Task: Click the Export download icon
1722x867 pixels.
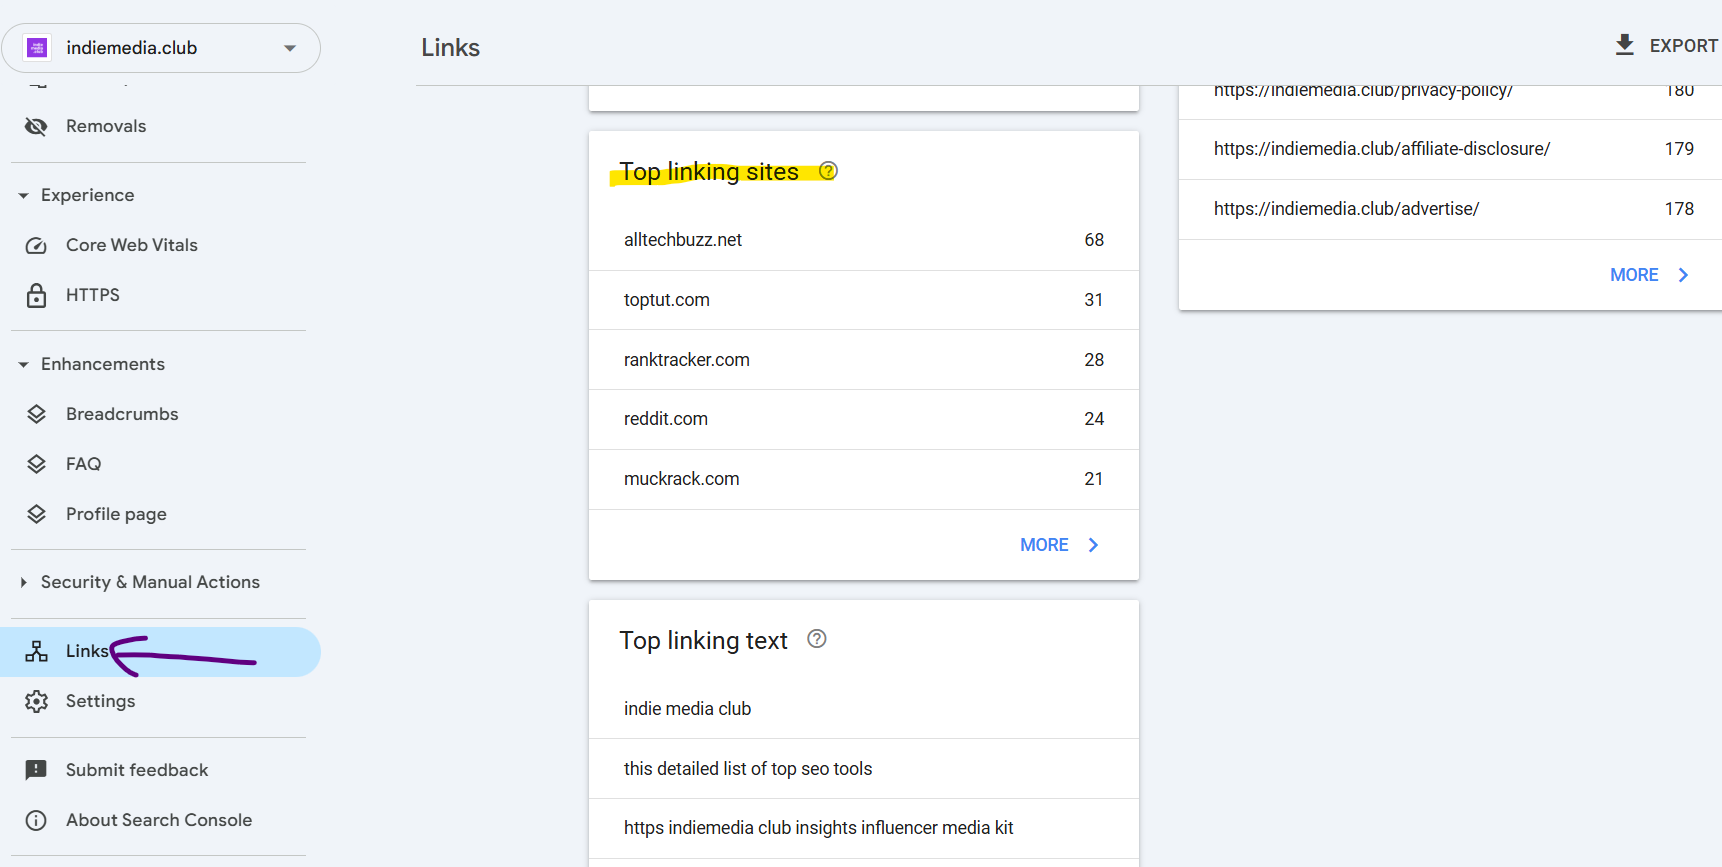Action: pyautogui.click(x=1625, y=45)
